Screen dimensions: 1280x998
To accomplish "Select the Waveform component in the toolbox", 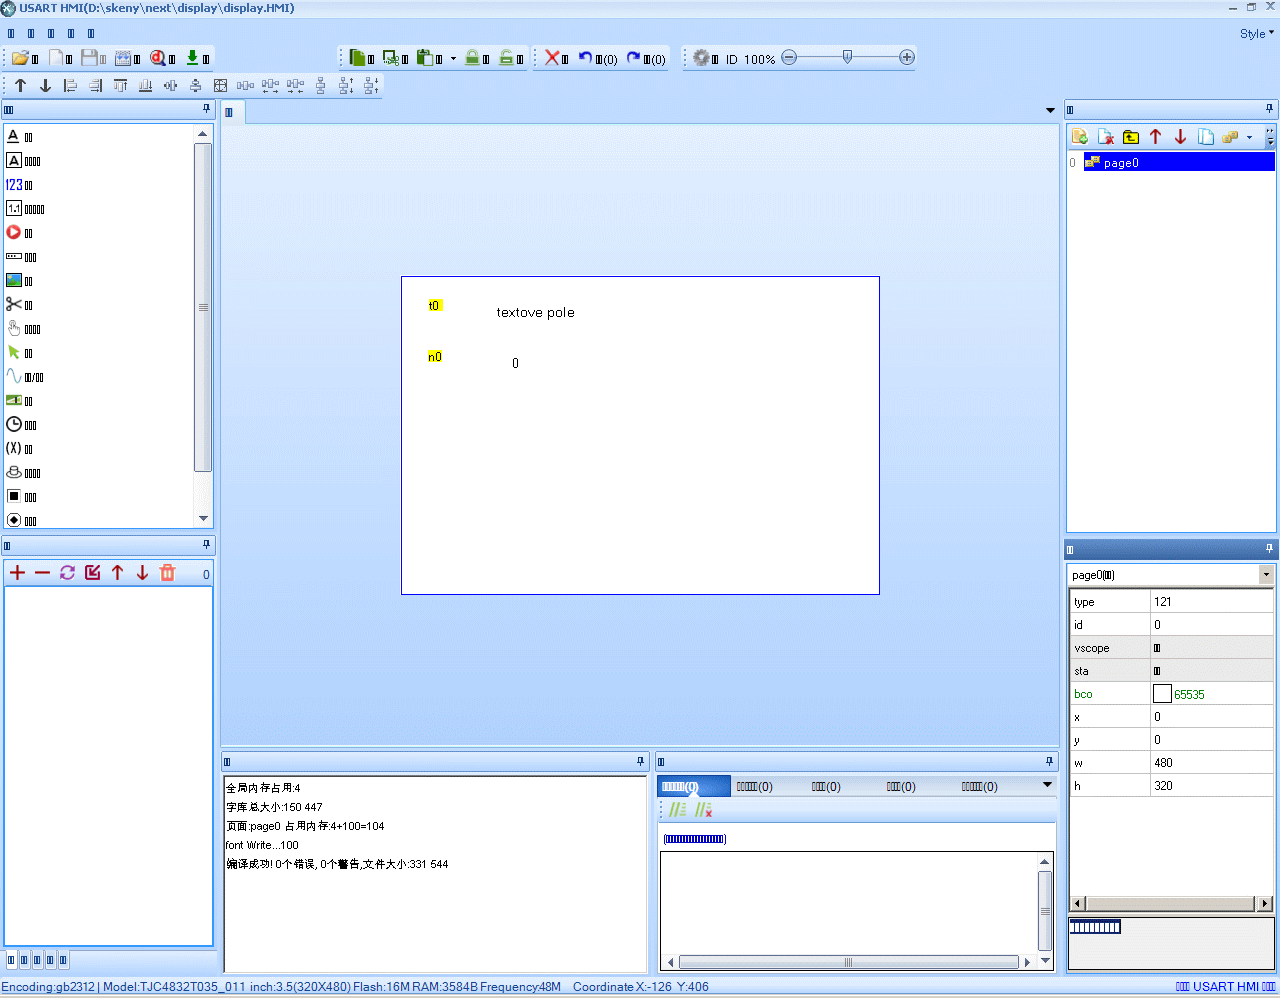I will point(24,377).
